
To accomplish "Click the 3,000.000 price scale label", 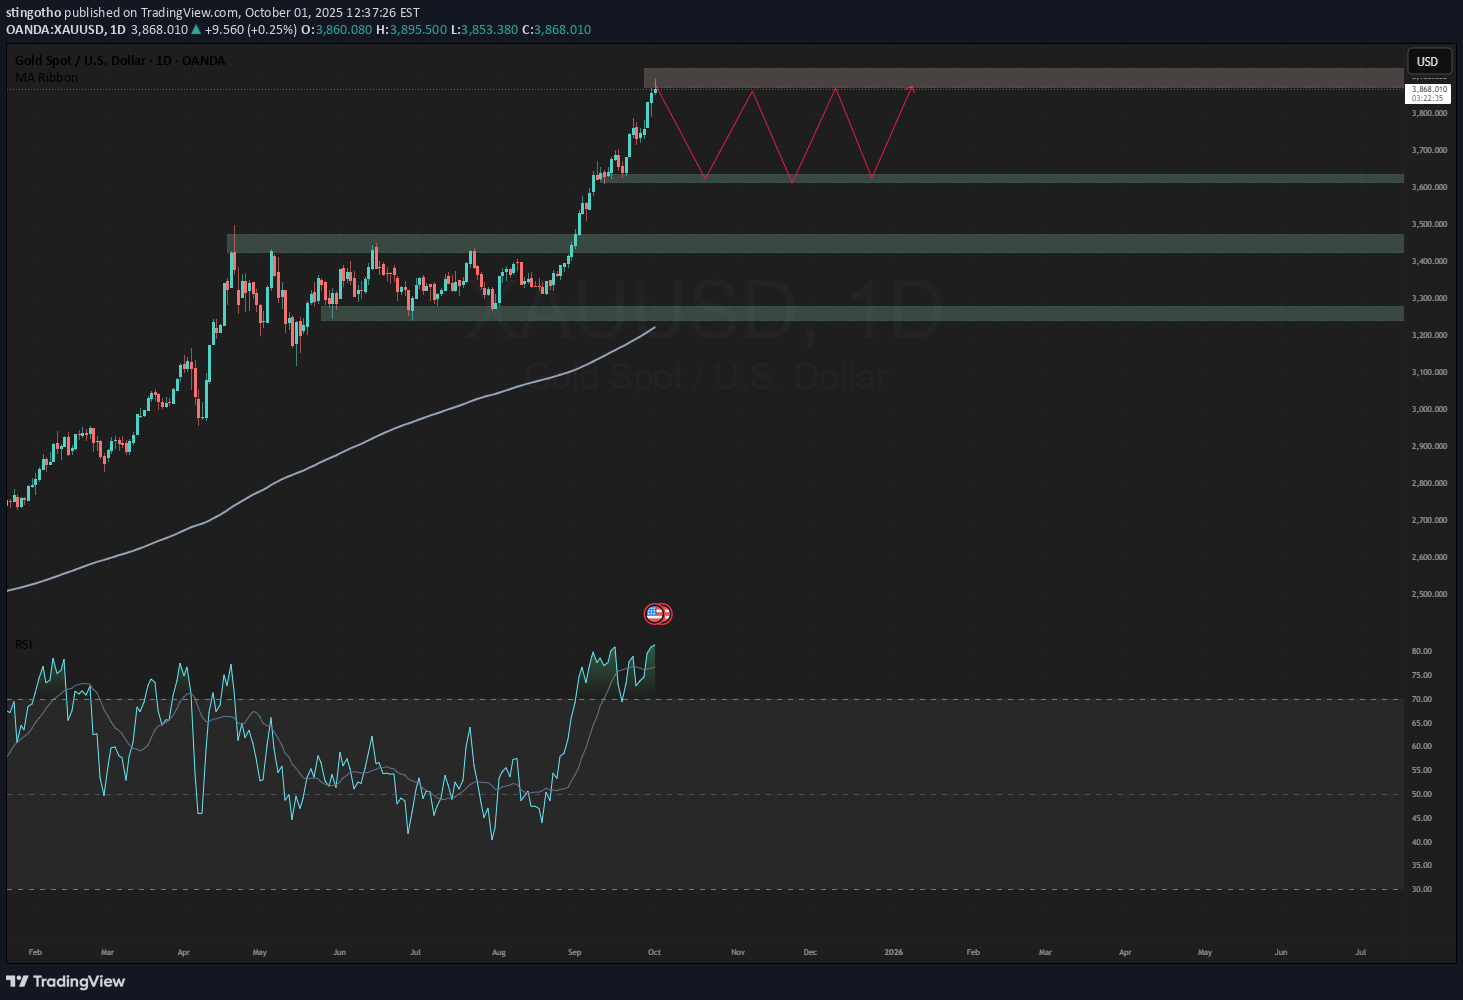I will click(x=1429, y=409).
